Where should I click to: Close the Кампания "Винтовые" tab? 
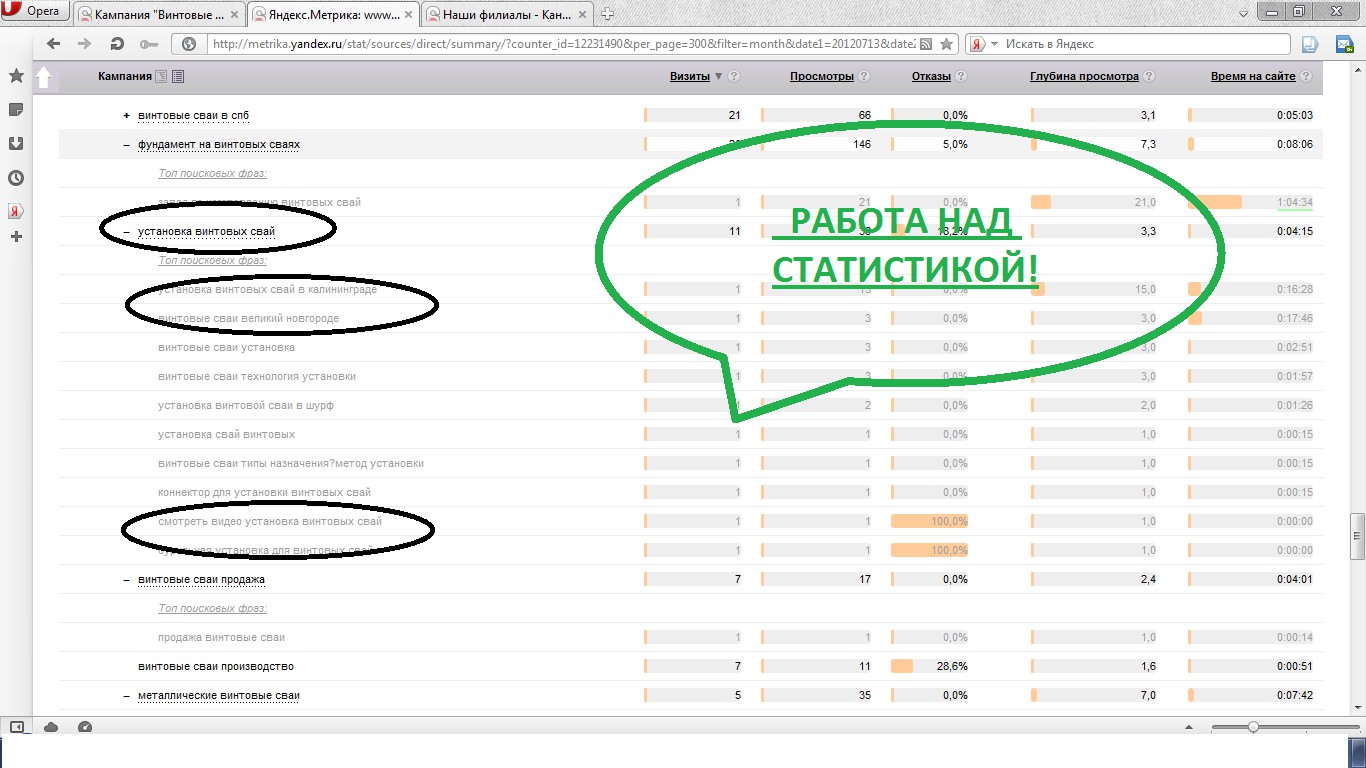(x=233, y=14)
